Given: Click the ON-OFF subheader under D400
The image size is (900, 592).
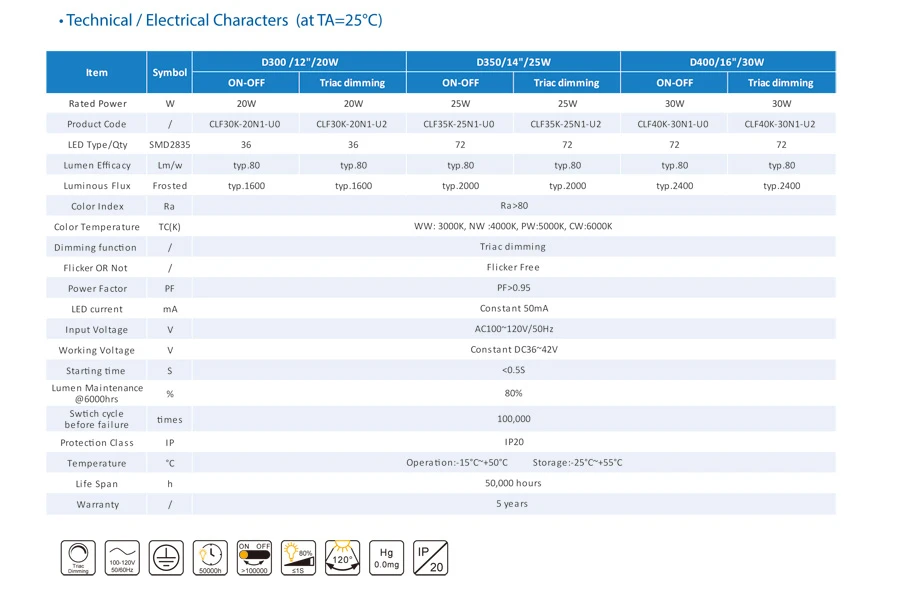Looking at the screenshot, I should click(674, 83).
